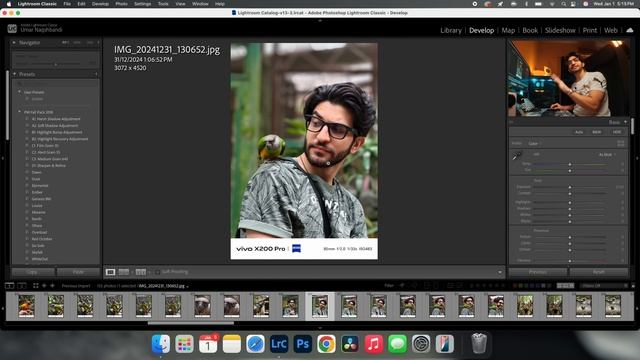Click the Copy settings button

[x=33, y=272]
